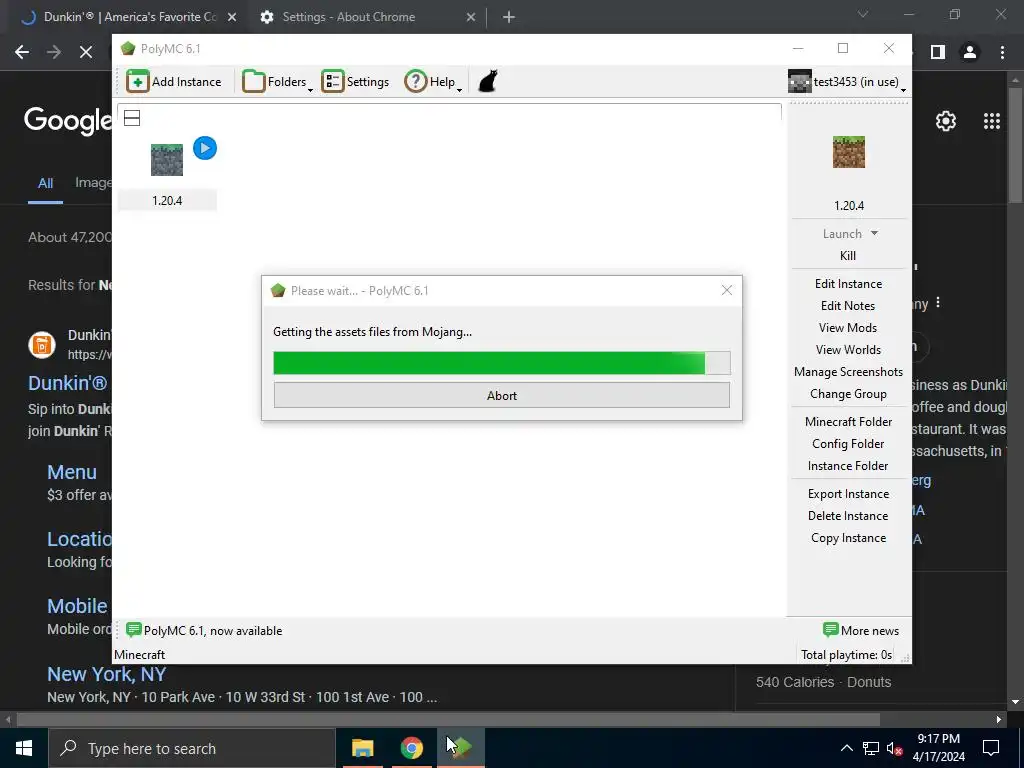Click Chrome's vertical scrollbar
Viewport: 1024px width, 768px height.
(x=1015, y=147)
